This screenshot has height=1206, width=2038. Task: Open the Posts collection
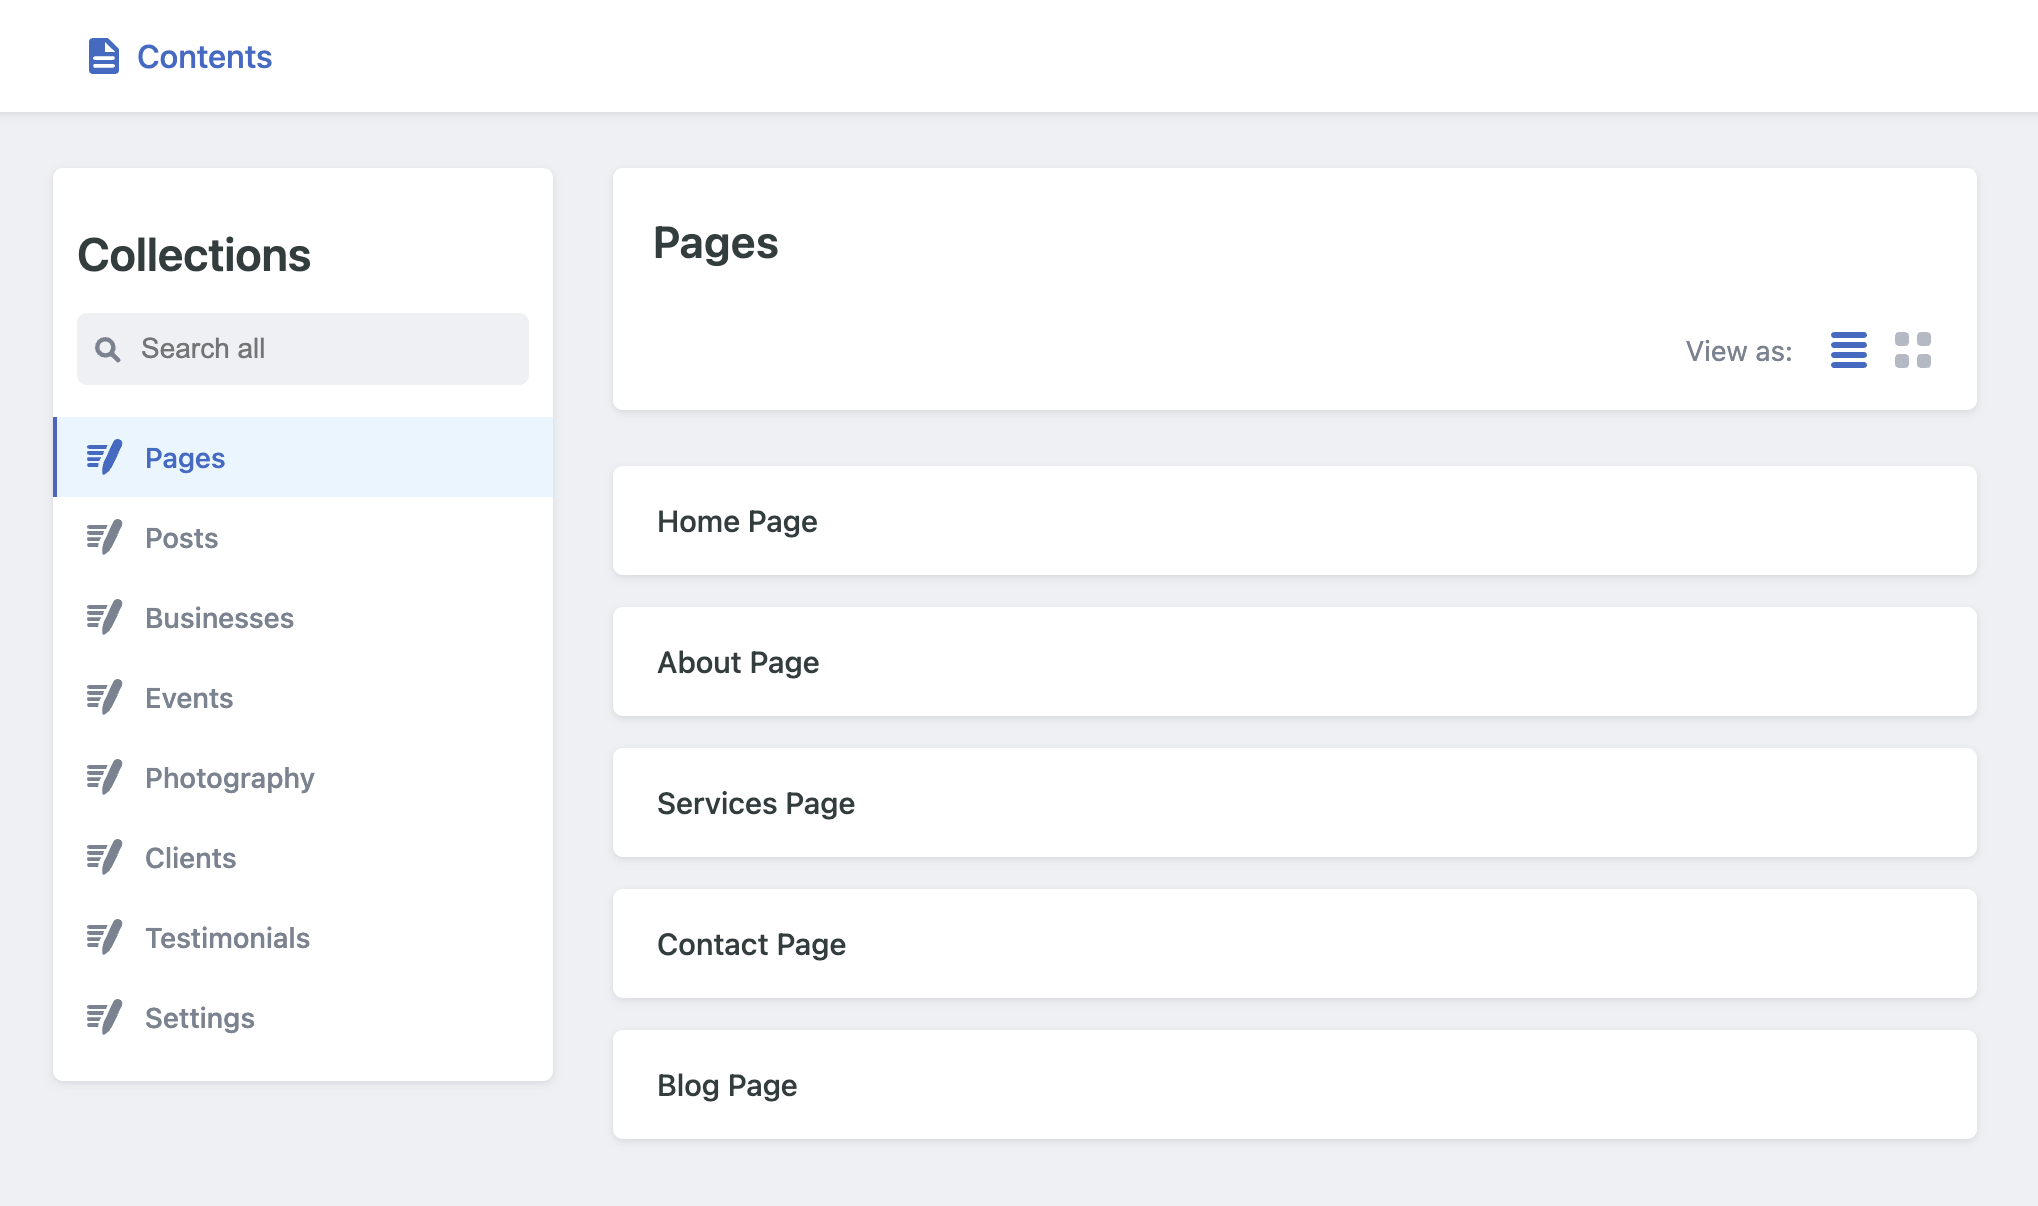[x=303, y=537]
